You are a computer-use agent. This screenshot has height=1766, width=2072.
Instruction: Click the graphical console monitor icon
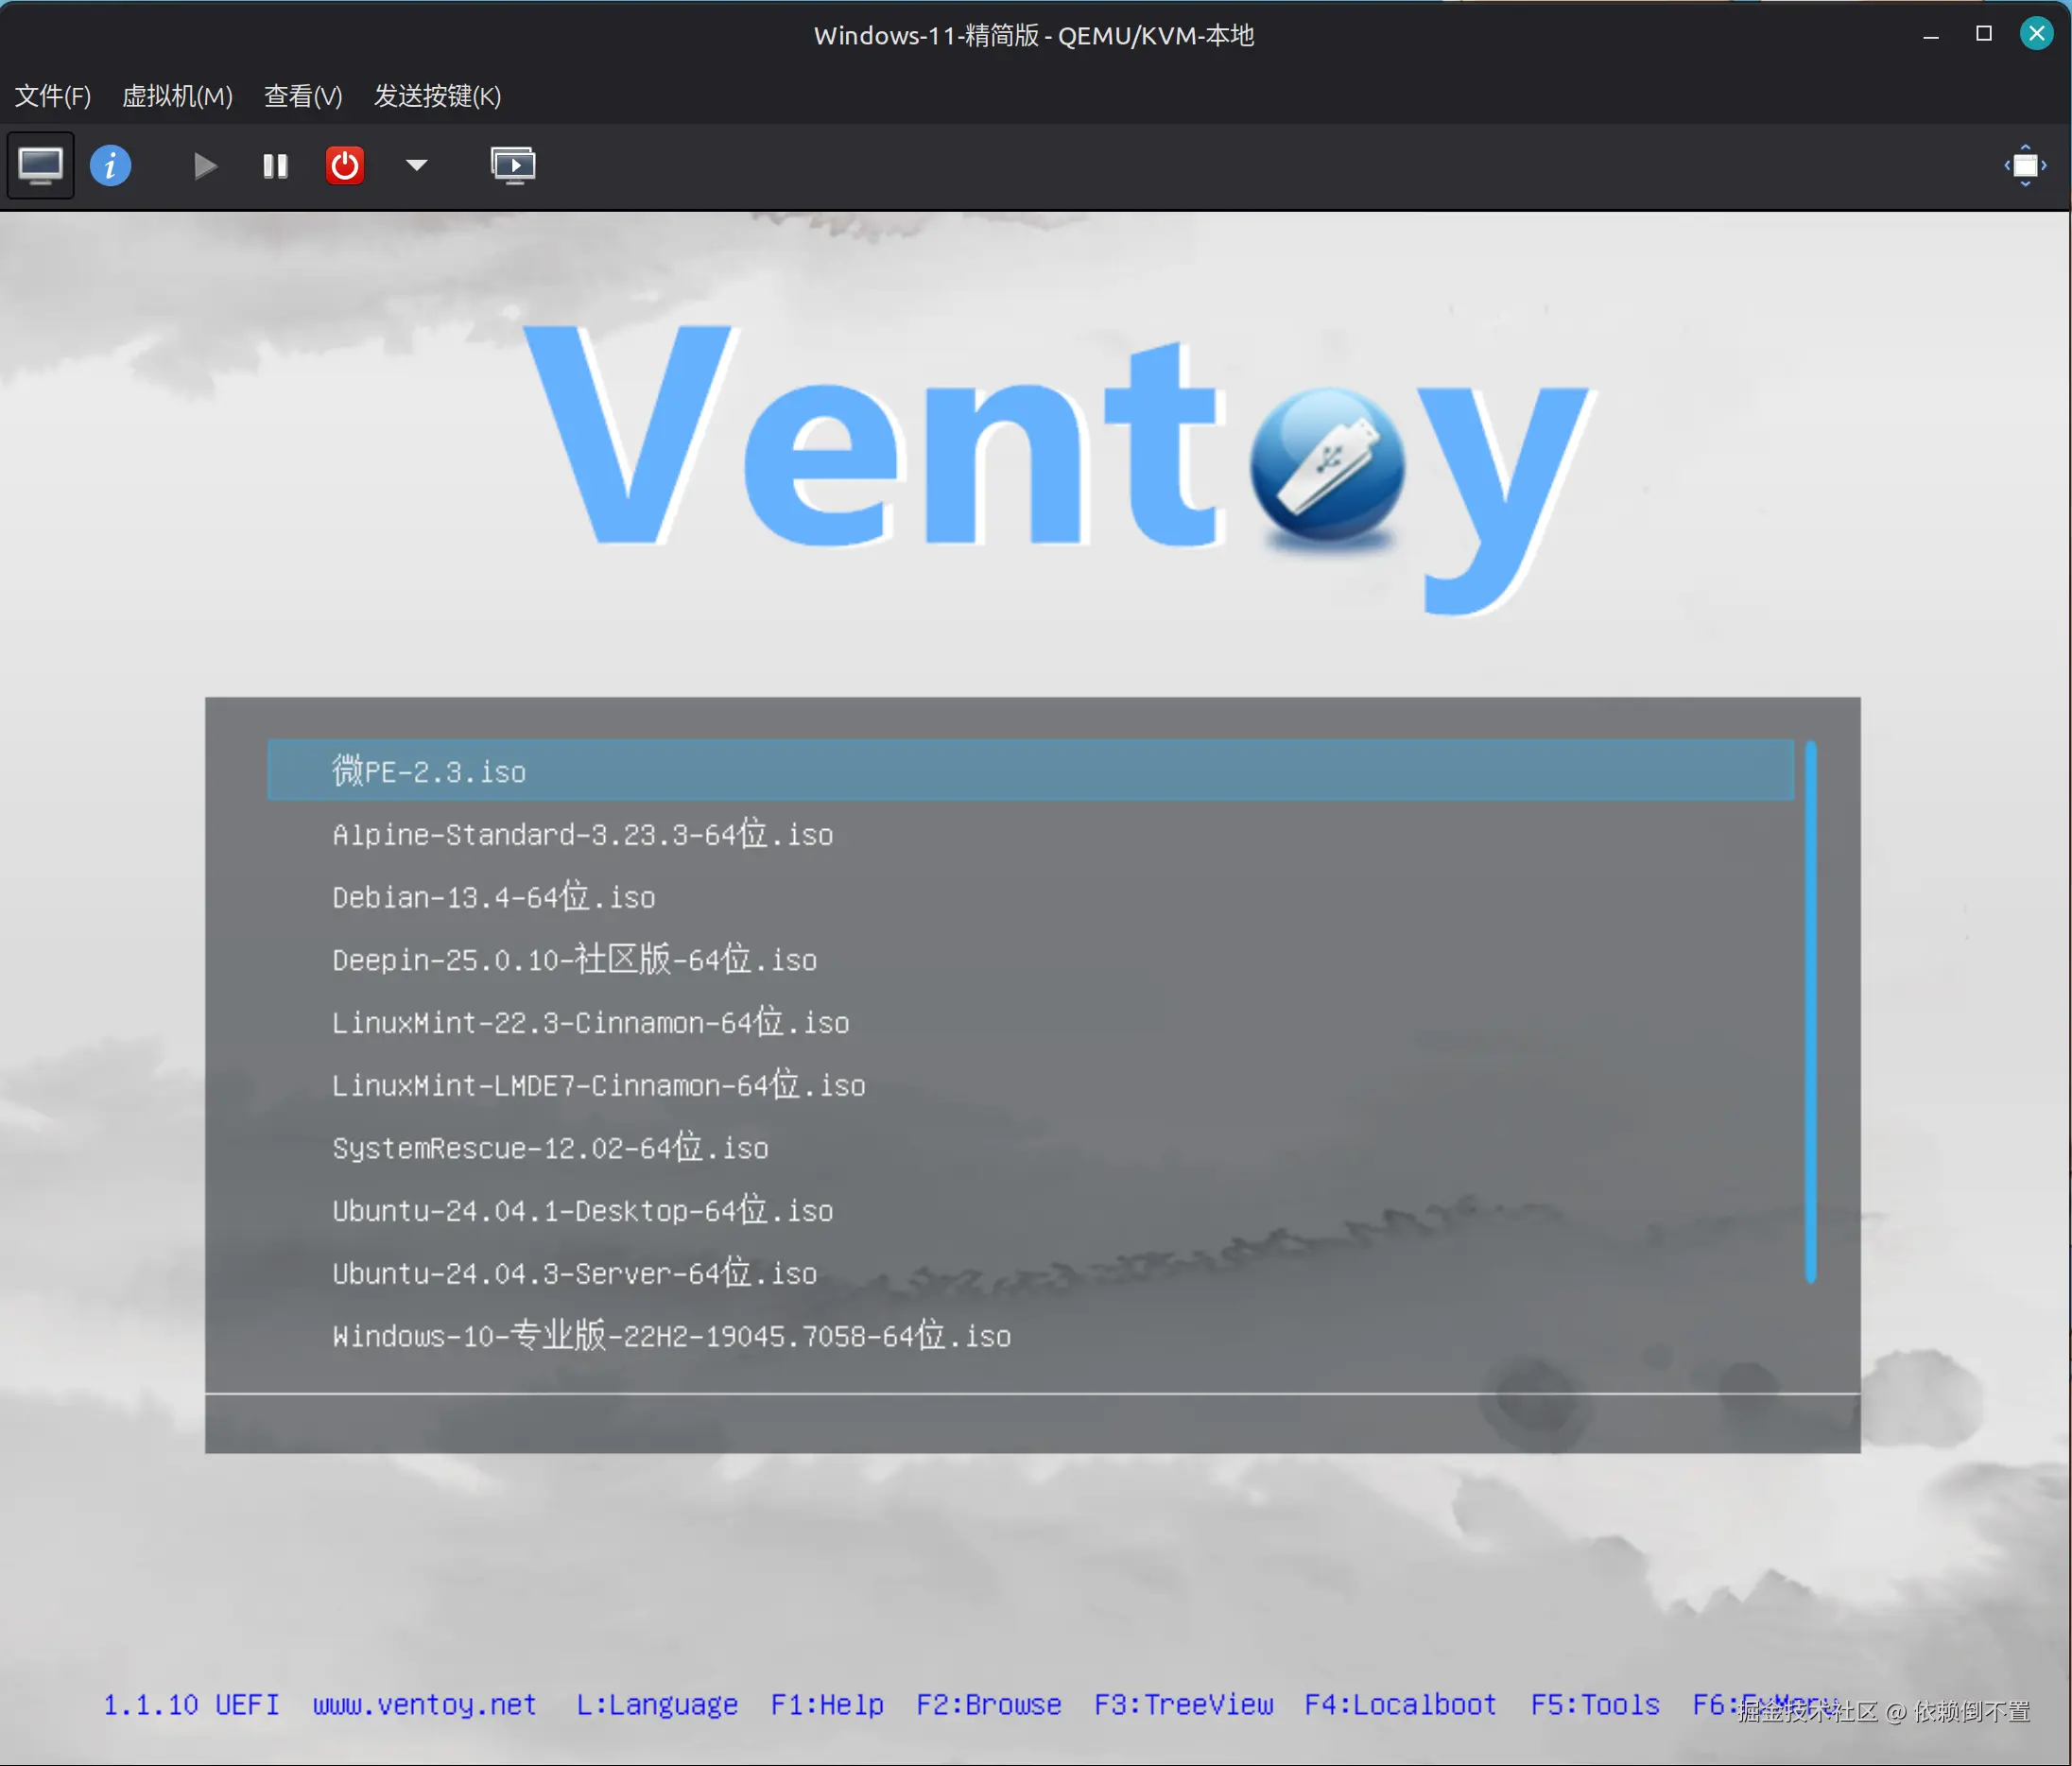[40, 165]
